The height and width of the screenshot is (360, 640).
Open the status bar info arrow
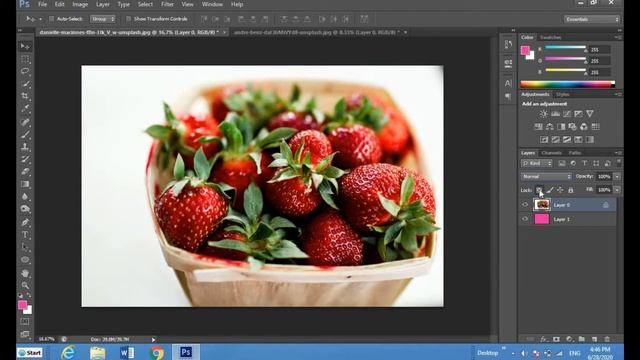tap(153, 339)
